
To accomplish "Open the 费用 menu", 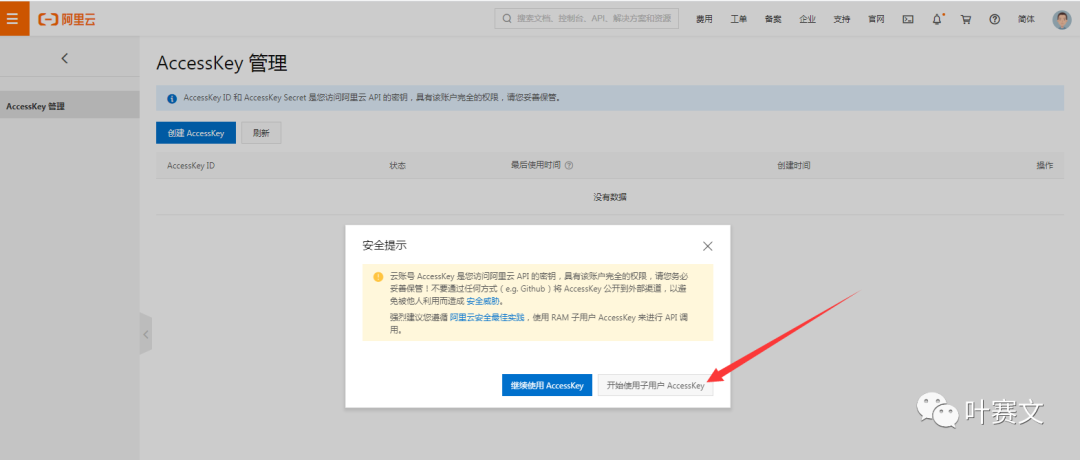I will 704,19.
